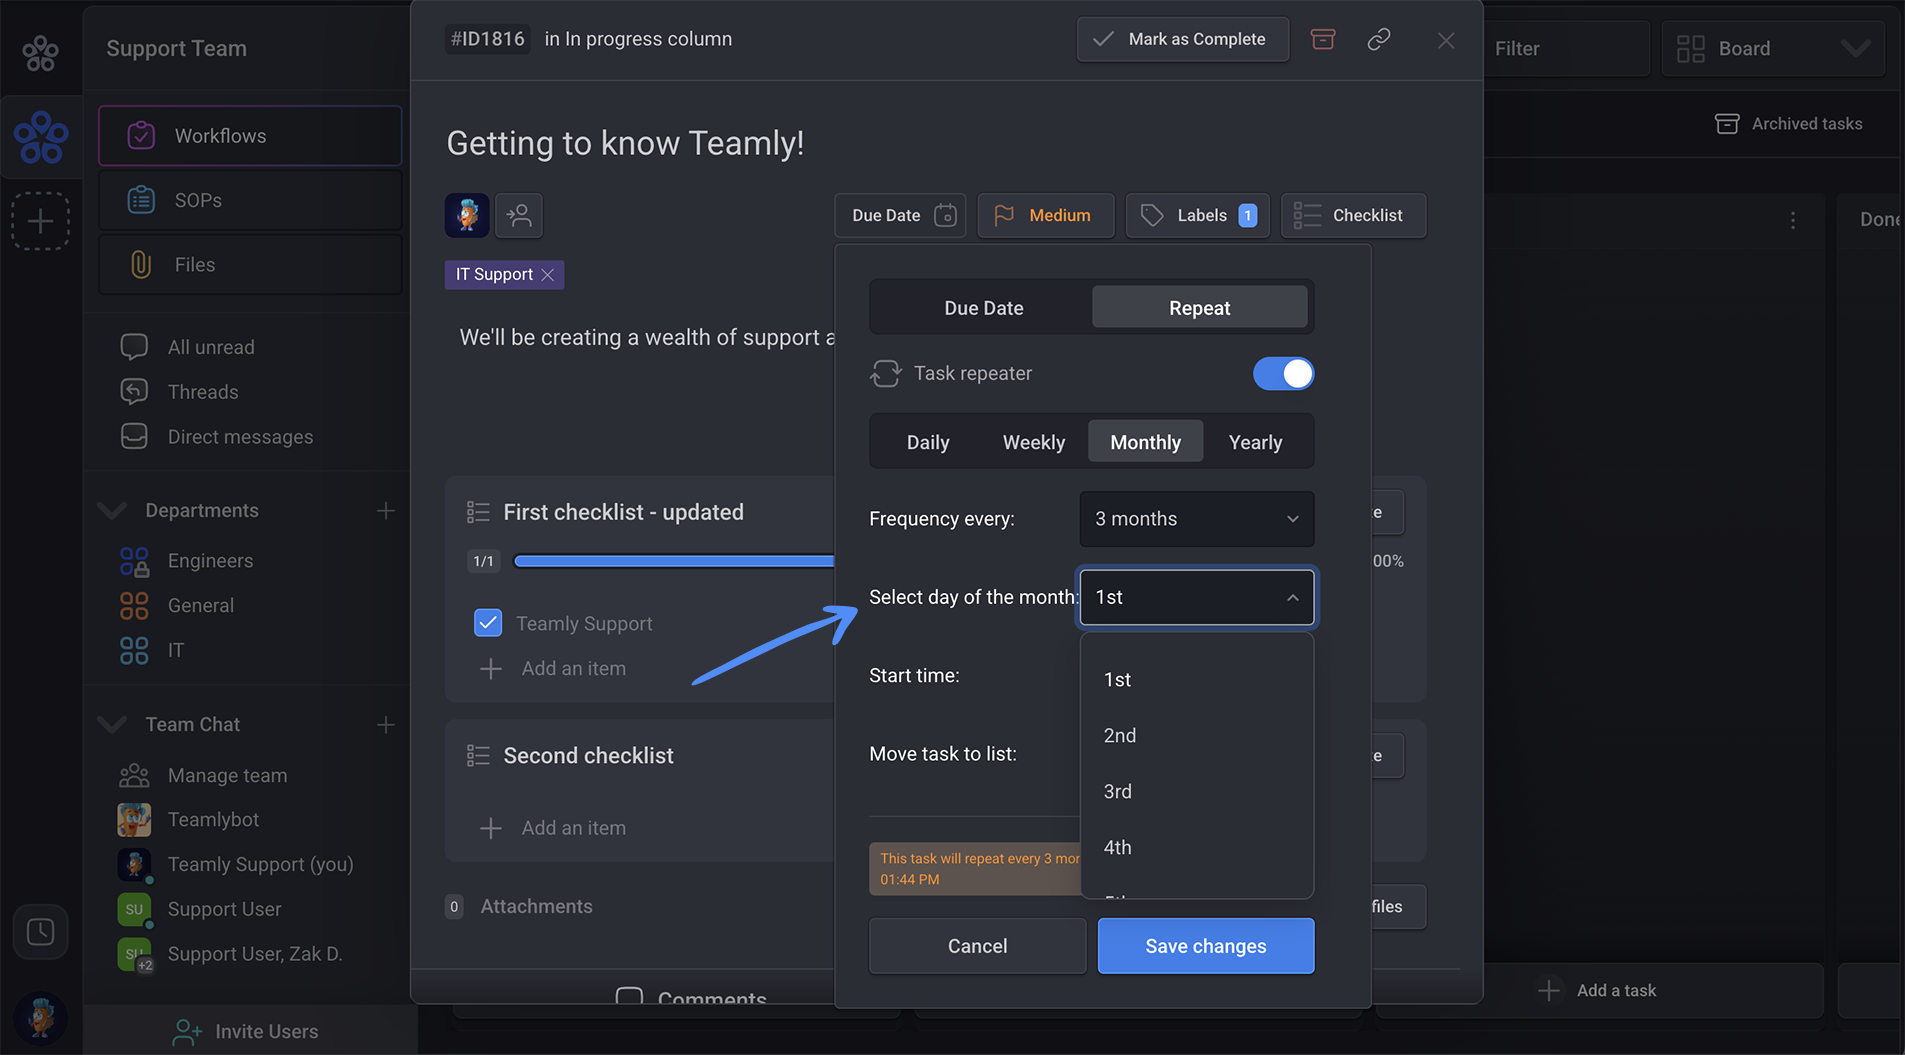Add an item to Second checklist

[x=553, y=829]
